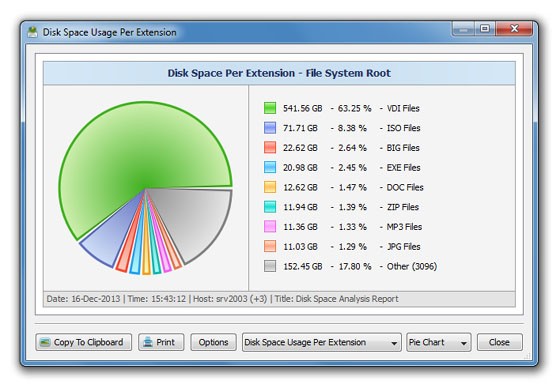Image resolution: width=560 pixels, height=388 pixels.
Task: Click the ISO Files label
Action: point(404,128)
